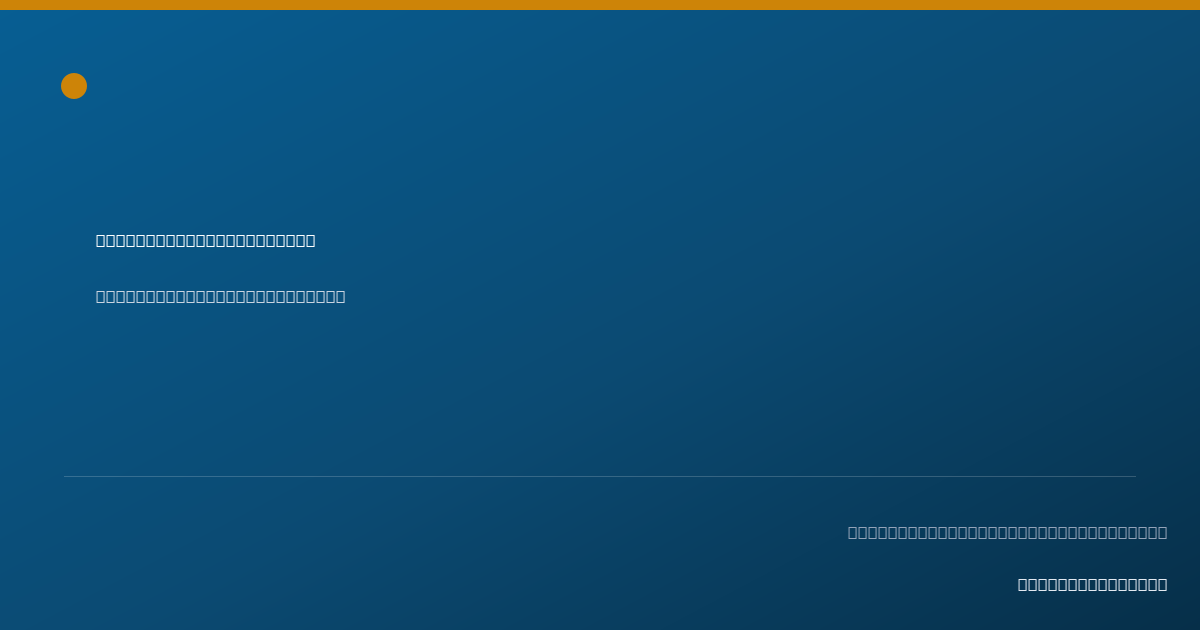
Task: Select the long gray footer text line
Action: tap(1008, 532)
